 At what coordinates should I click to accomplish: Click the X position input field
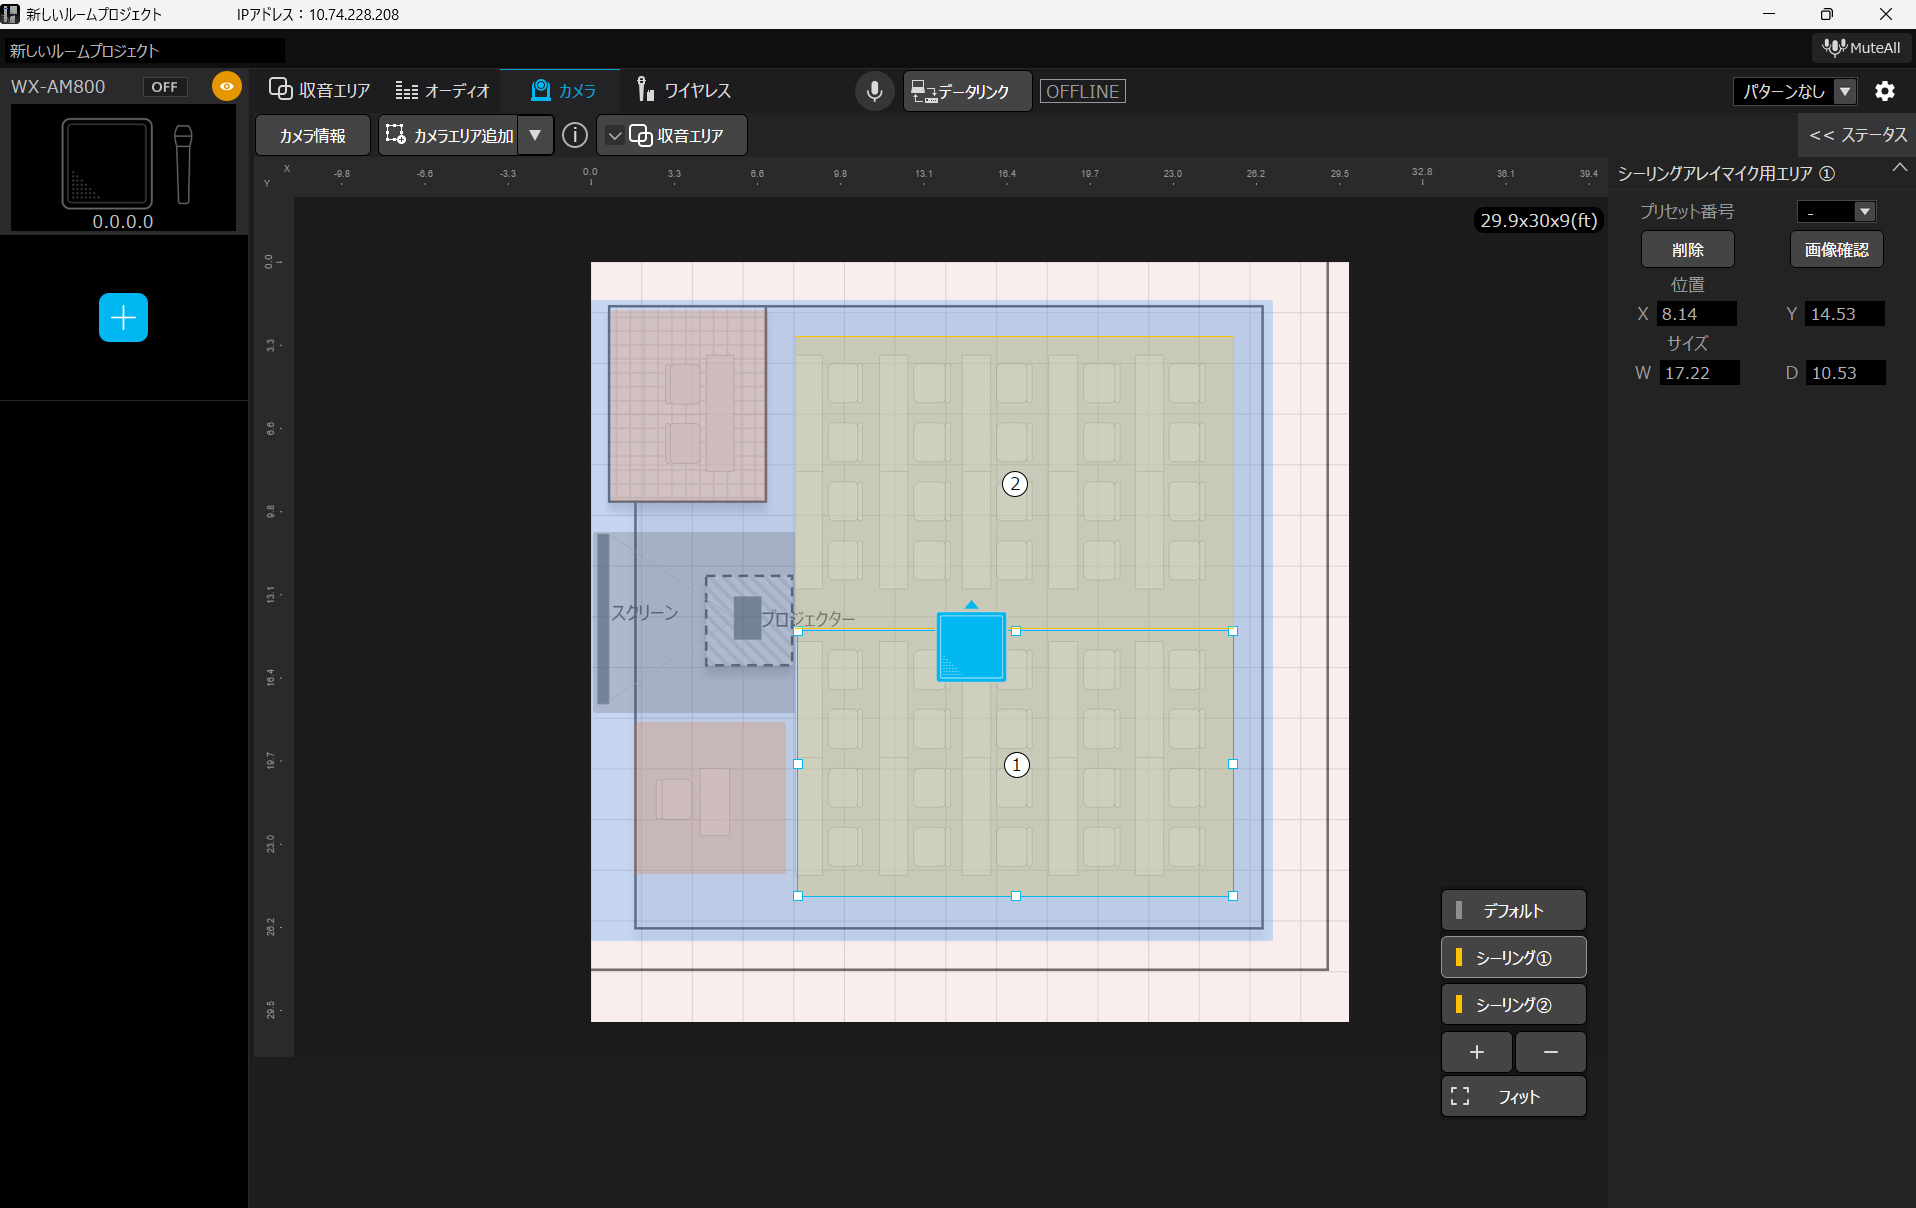[x=1696, y=314]
